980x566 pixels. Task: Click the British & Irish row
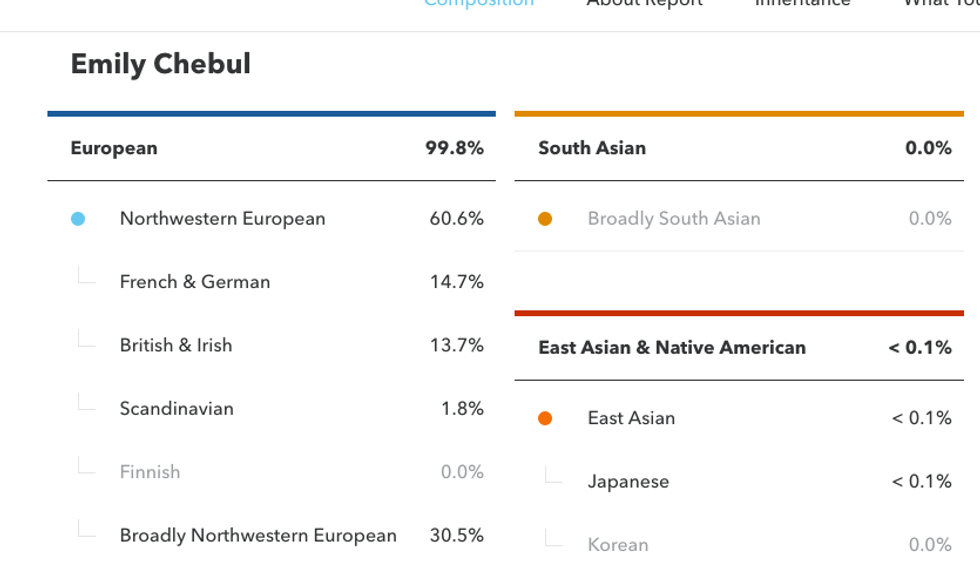pyautogui.click(x=176, y=345)
